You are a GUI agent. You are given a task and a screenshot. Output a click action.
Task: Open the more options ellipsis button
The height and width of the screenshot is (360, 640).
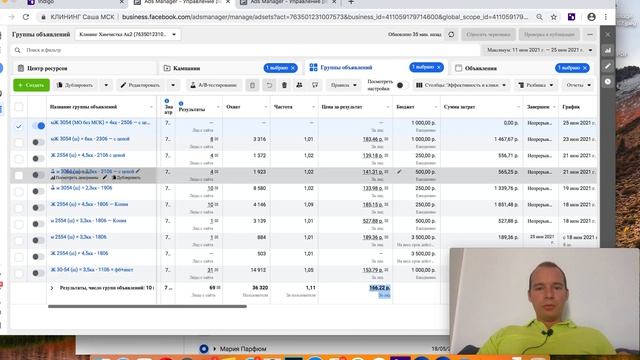tap(590, 35)
